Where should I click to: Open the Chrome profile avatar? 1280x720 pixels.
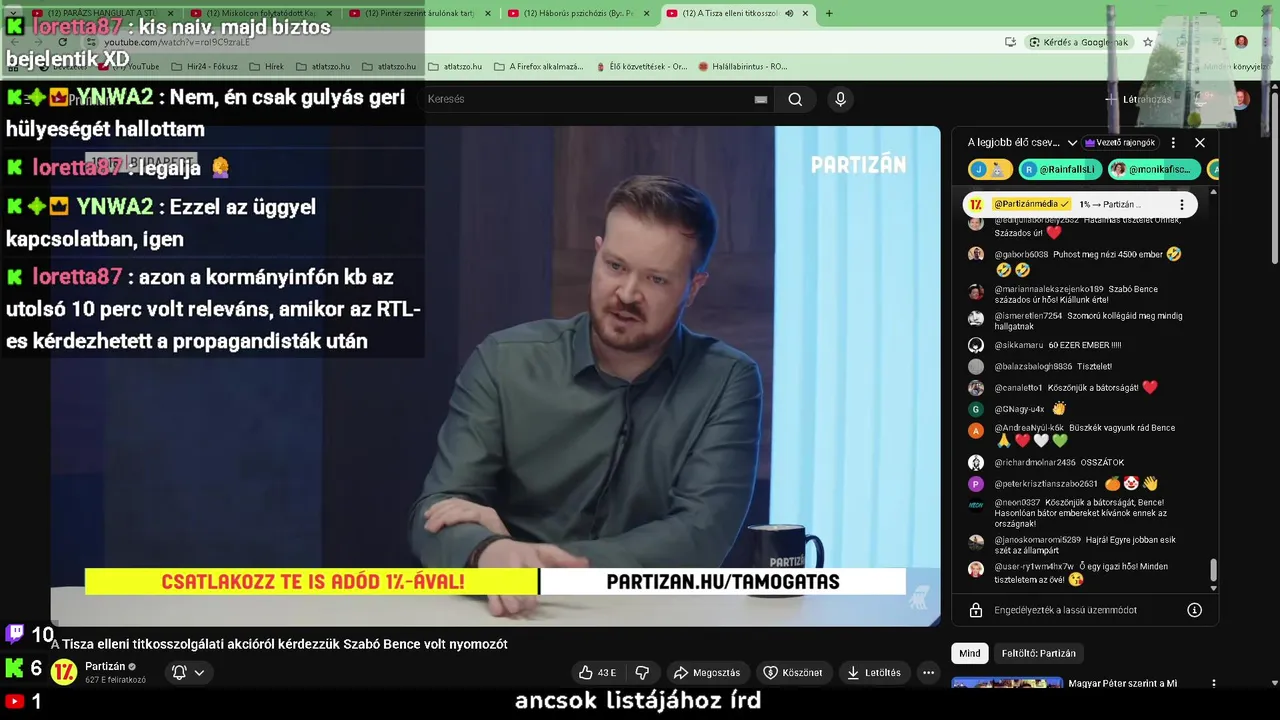(x=1241, y=42)
